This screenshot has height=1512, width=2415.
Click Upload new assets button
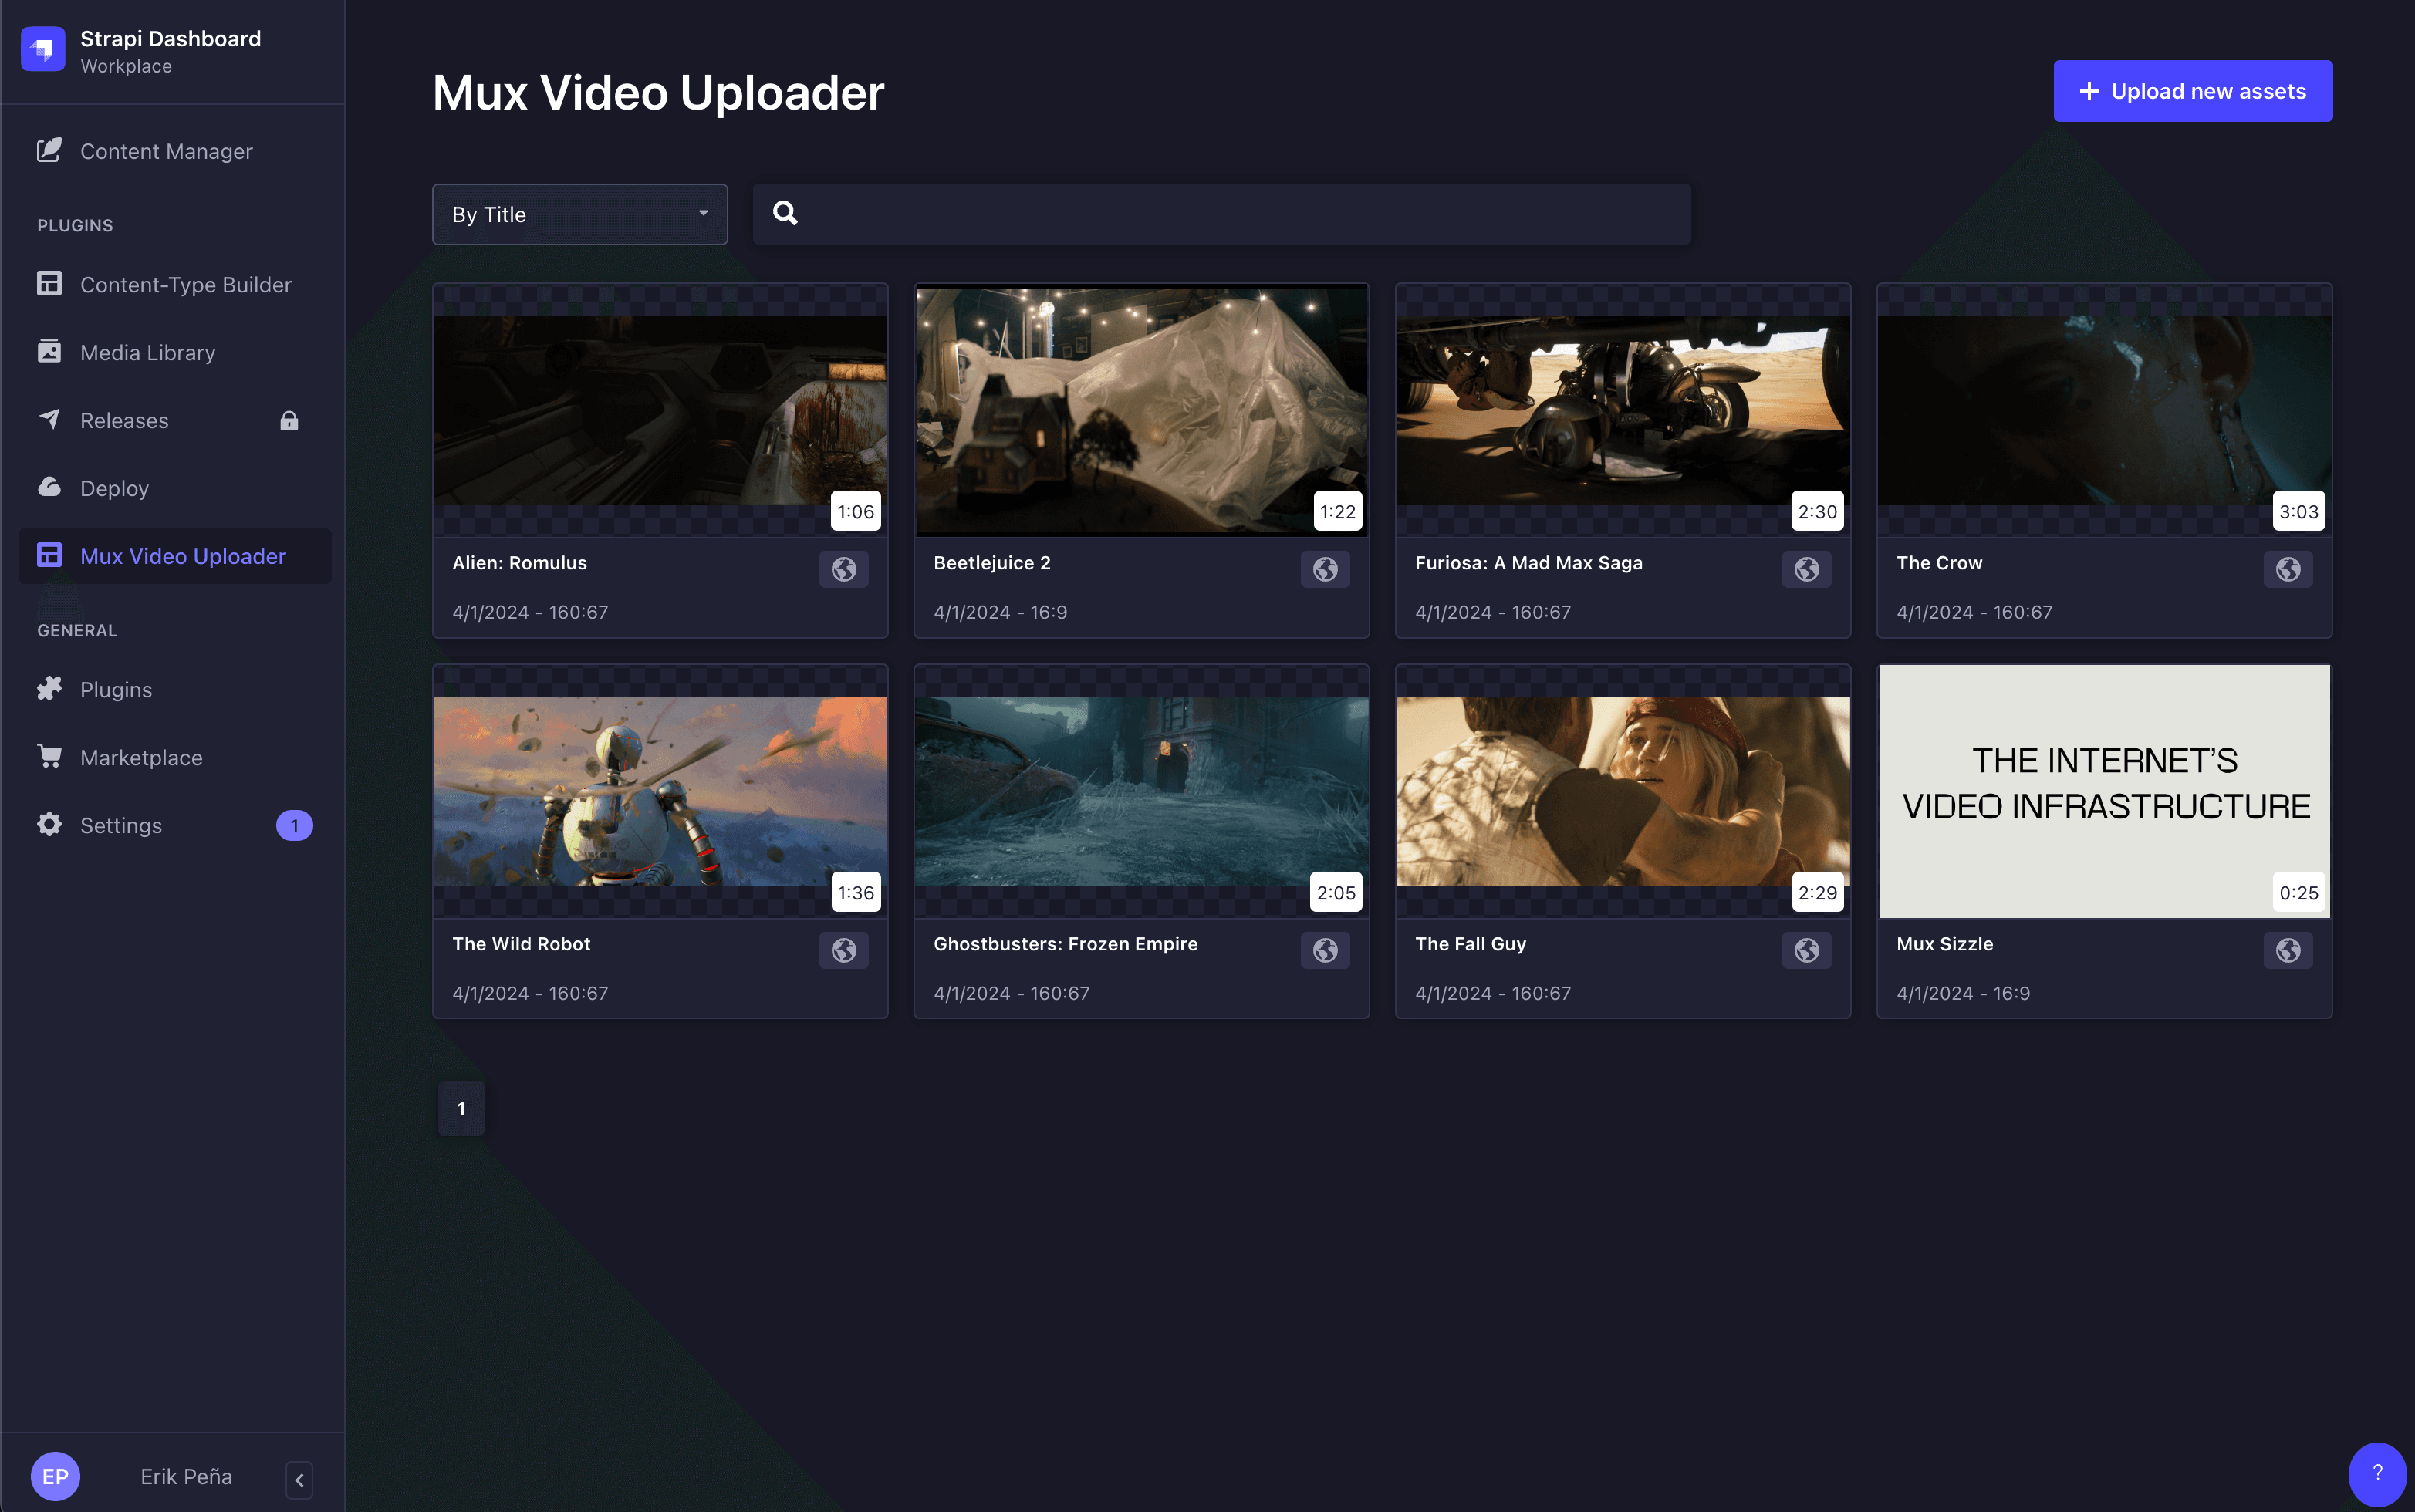[x=2192, y=91]
